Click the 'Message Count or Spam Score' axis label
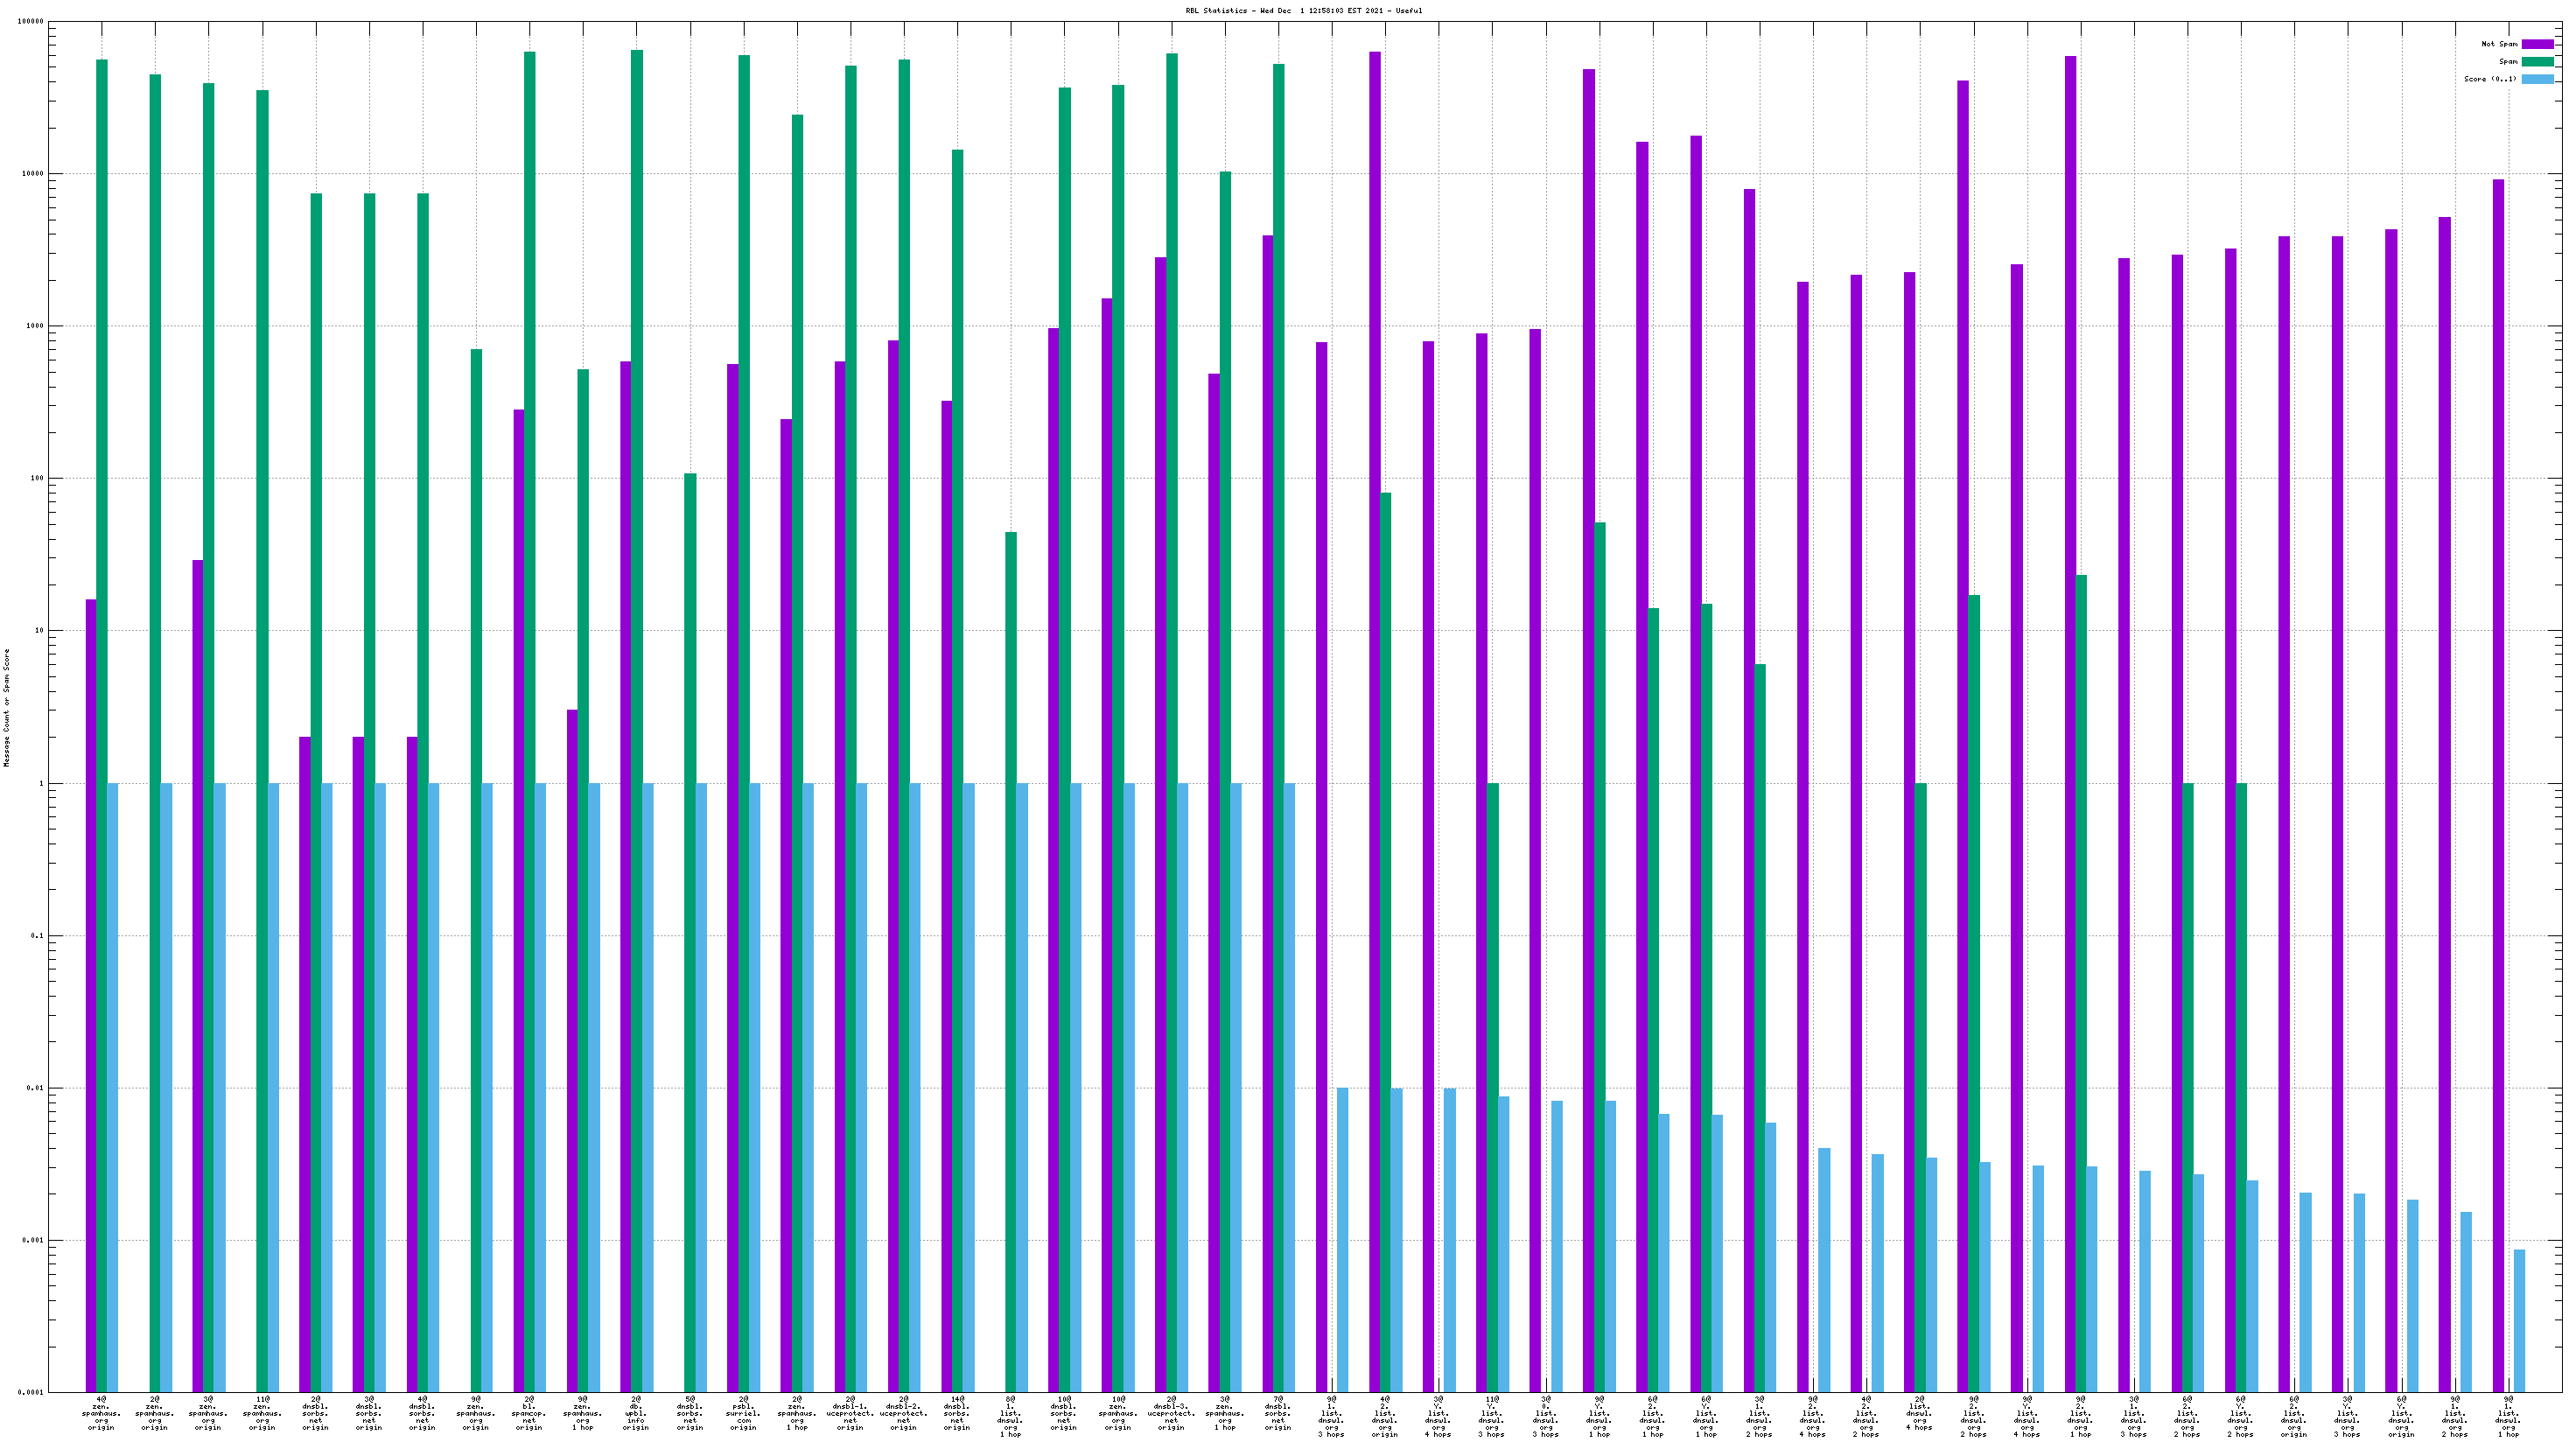This screenshot has width=2576, height=1449. (6, 707)
